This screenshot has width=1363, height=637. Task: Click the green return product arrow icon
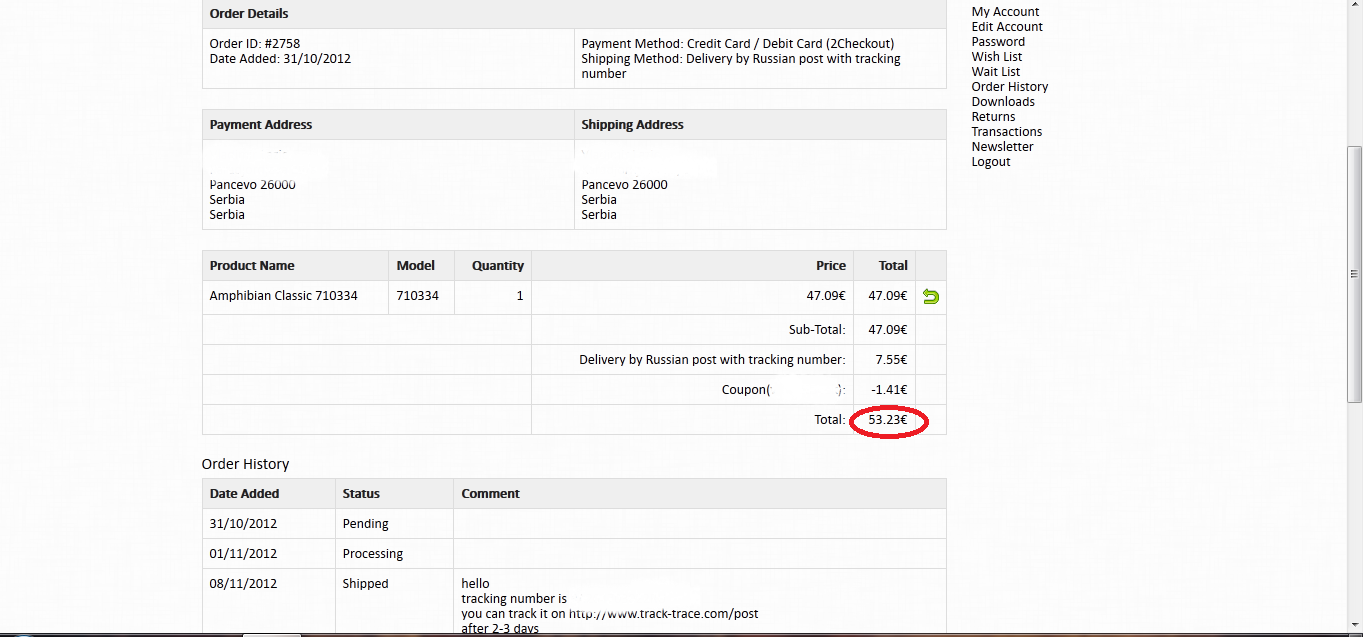930,297
